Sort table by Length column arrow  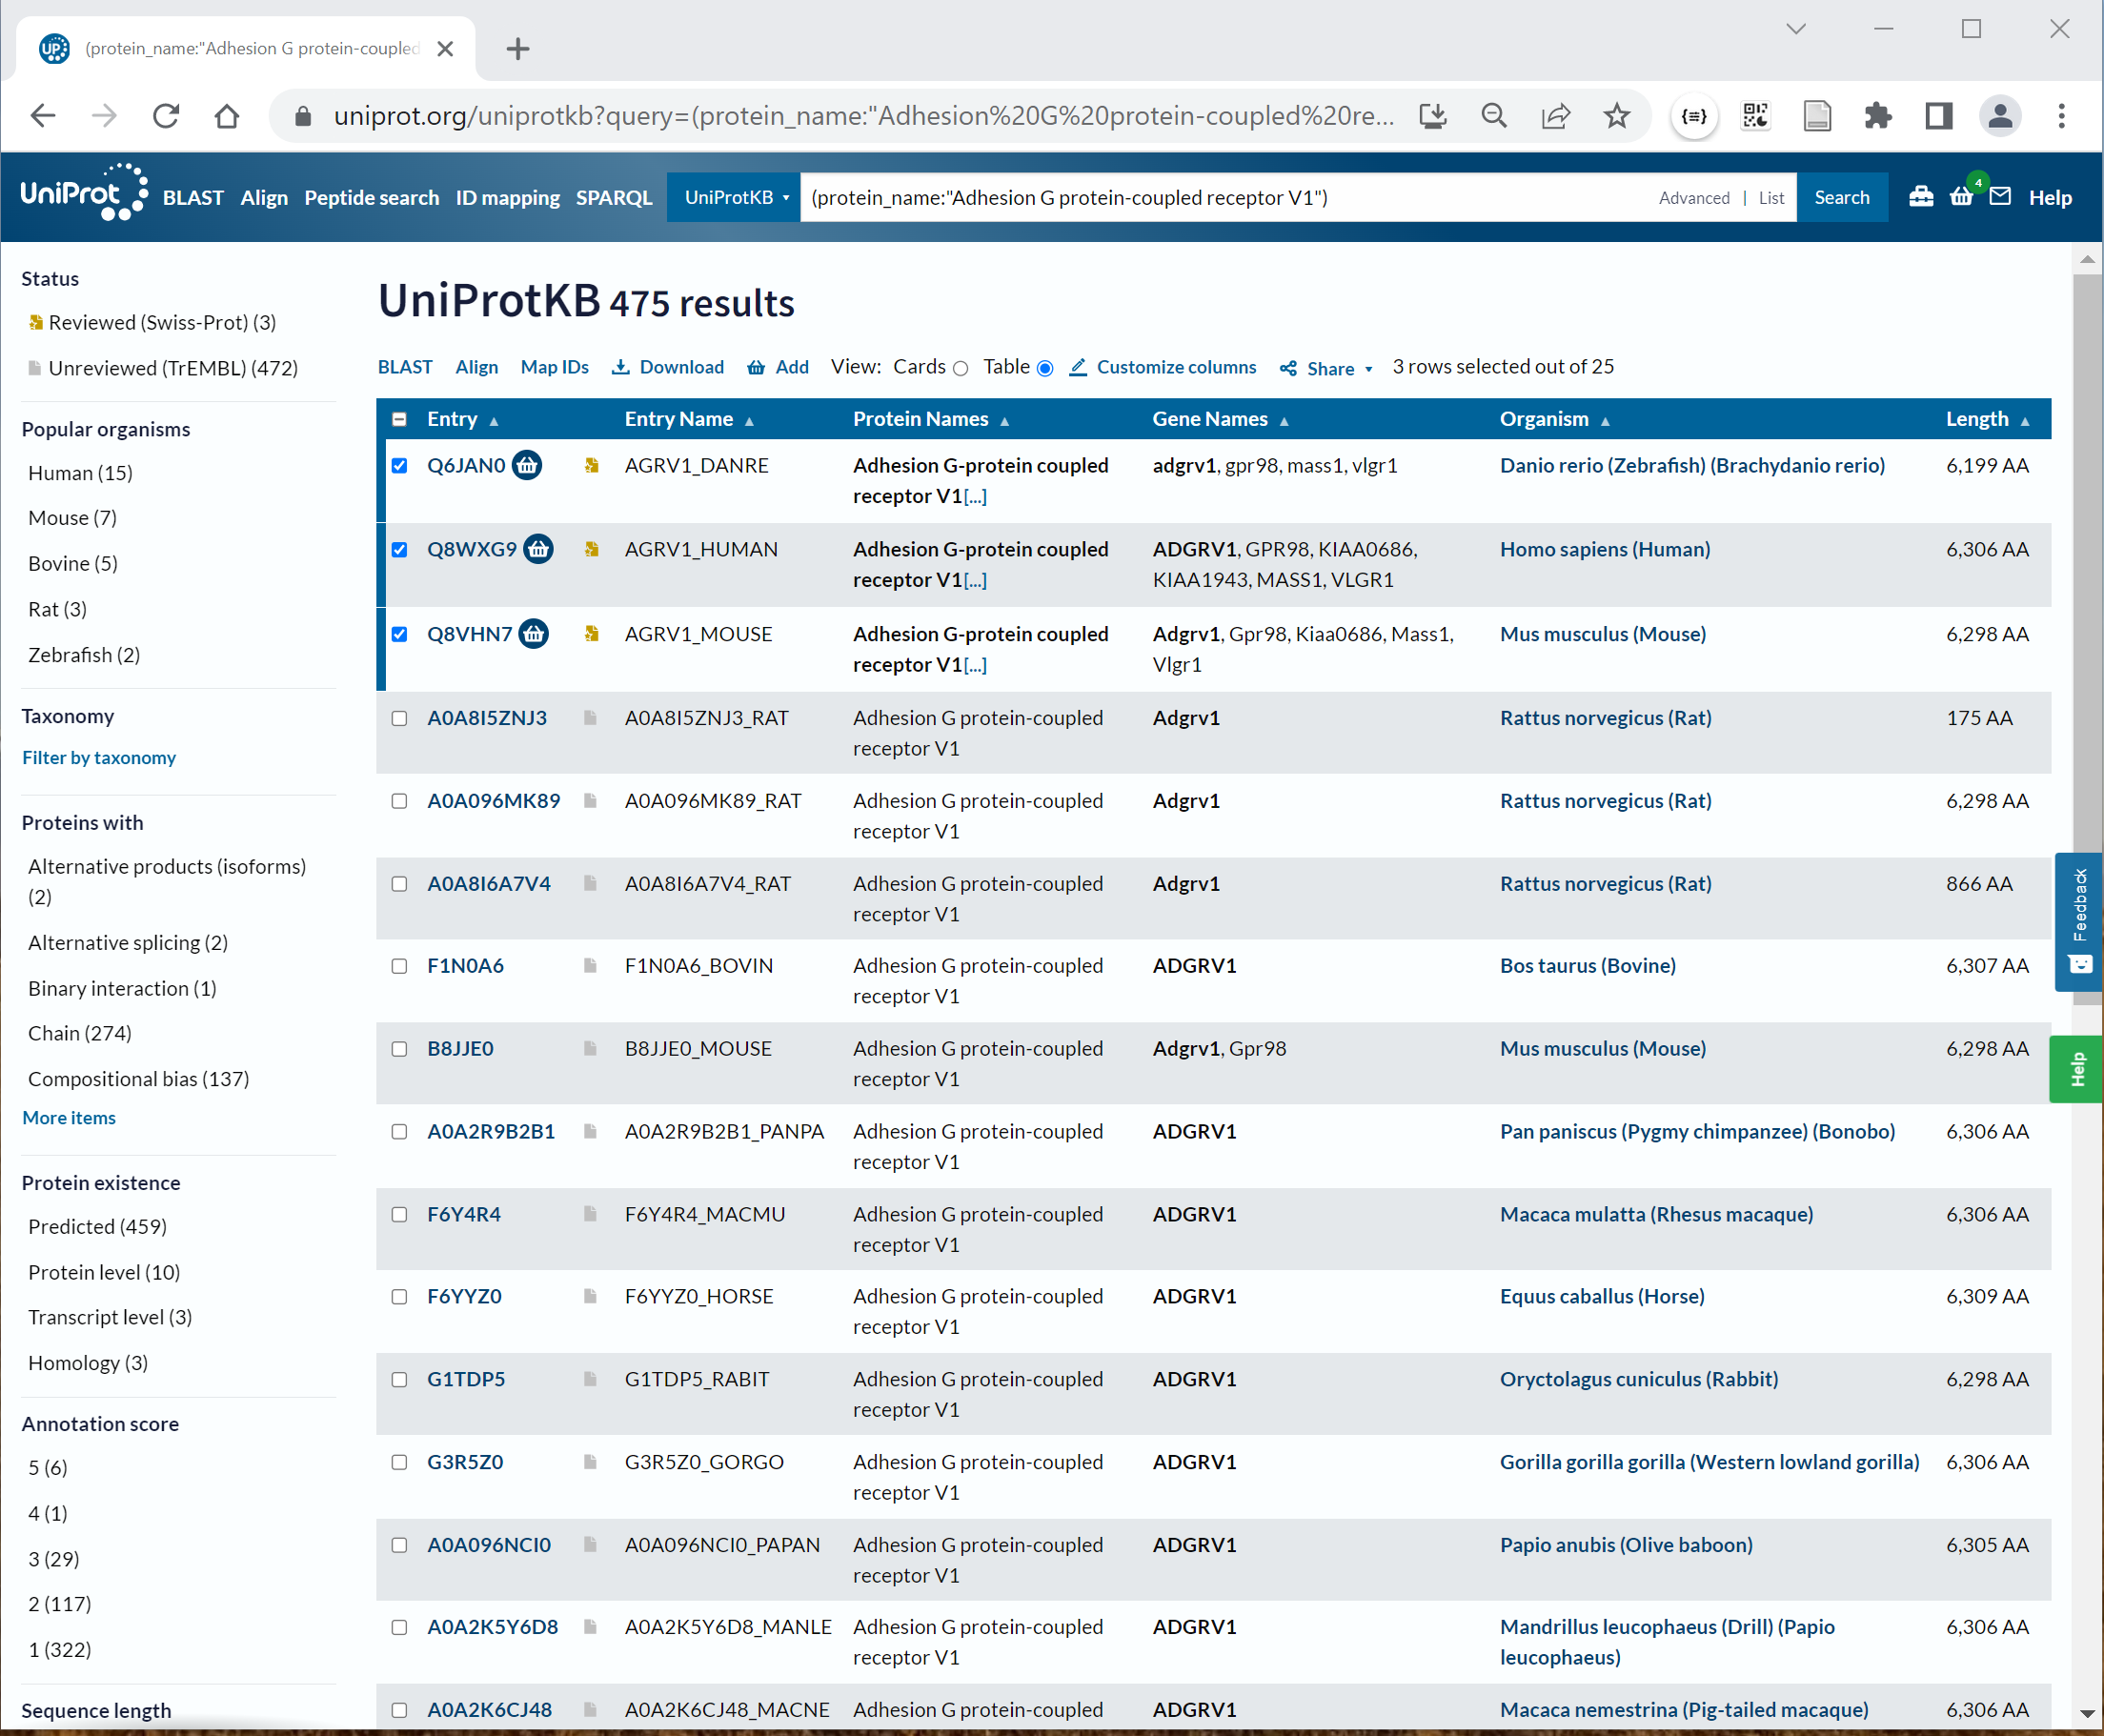(2024, 421)
